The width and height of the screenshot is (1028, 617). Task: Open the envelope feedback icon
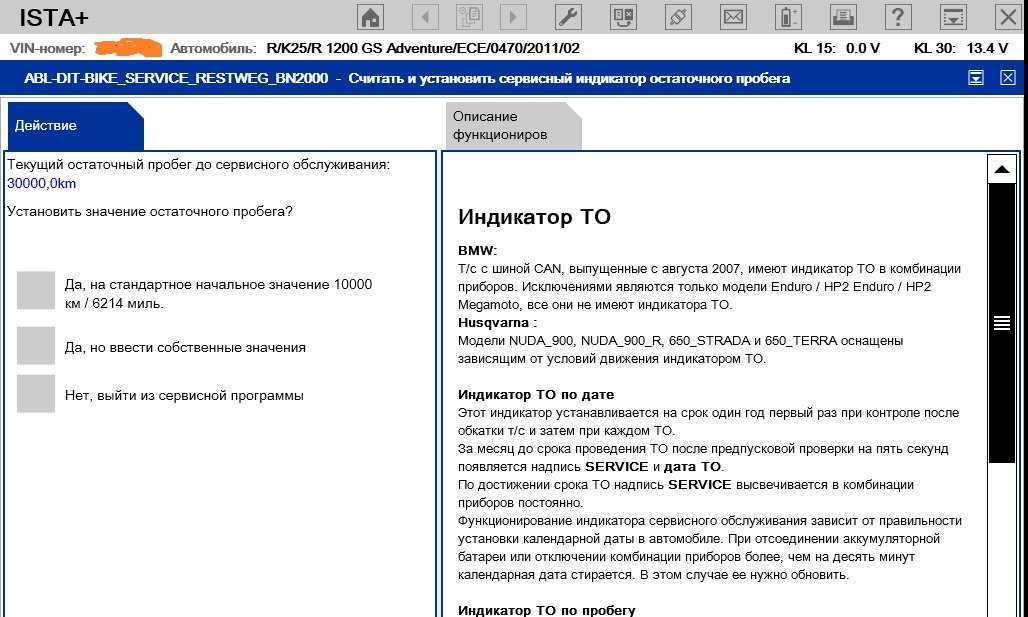pos(733,17)
